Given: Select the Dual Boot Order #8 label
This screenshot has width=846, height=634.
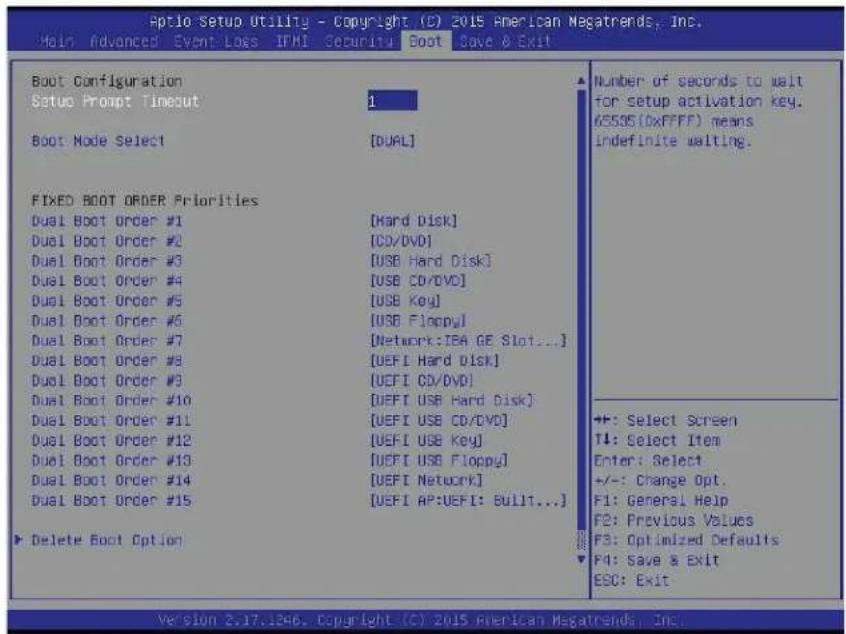Looking at the screenshot, I should tap(107, 361).
